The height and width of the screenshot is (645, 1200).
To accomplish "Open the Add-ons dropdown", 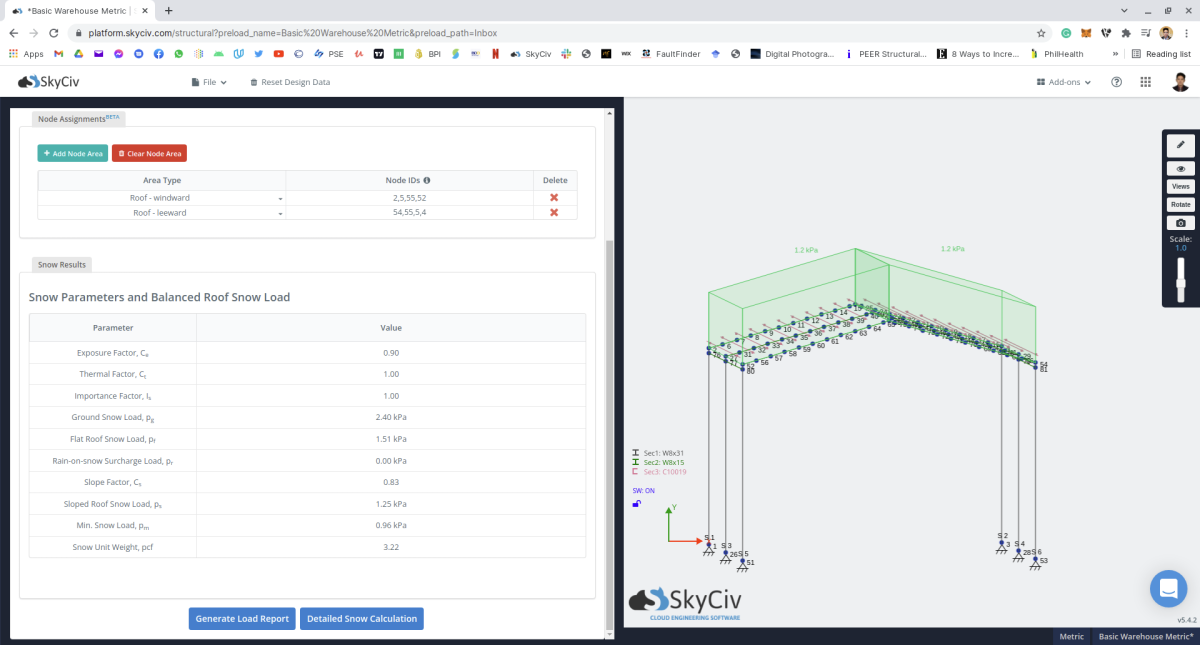I will point(1064,82).
